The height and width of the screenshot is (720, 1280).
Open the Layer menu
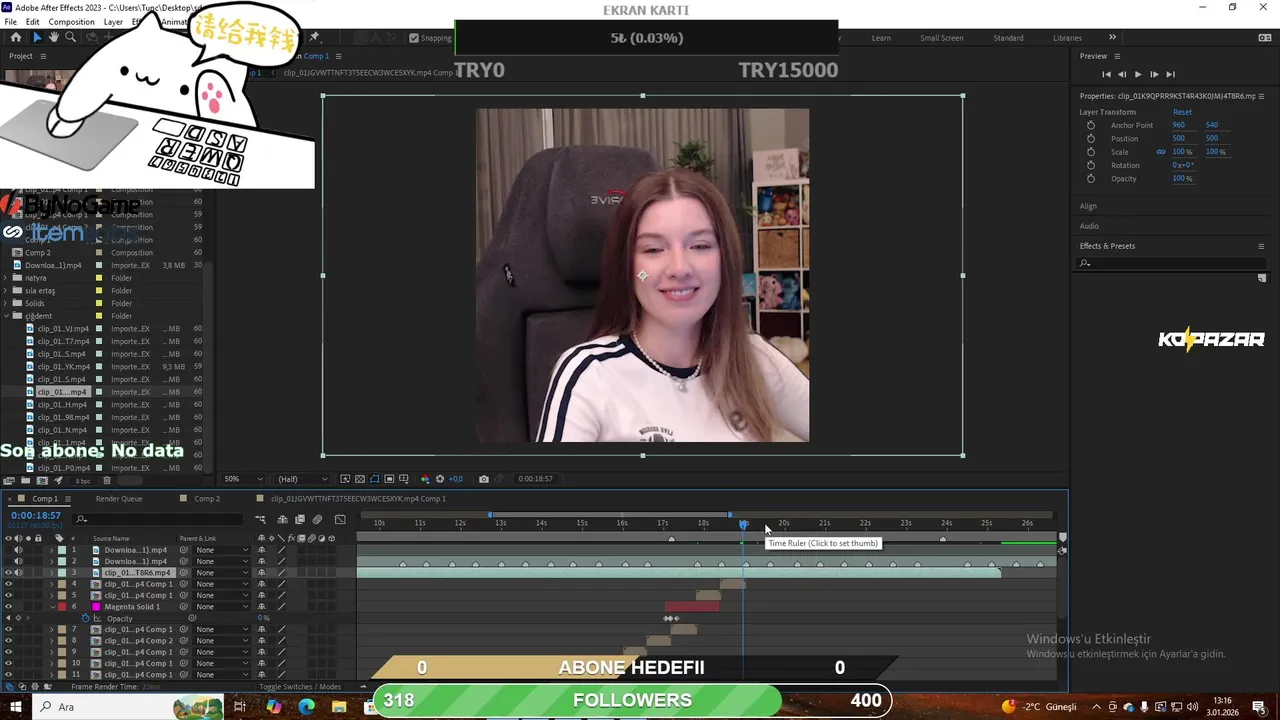click(113, 22)
